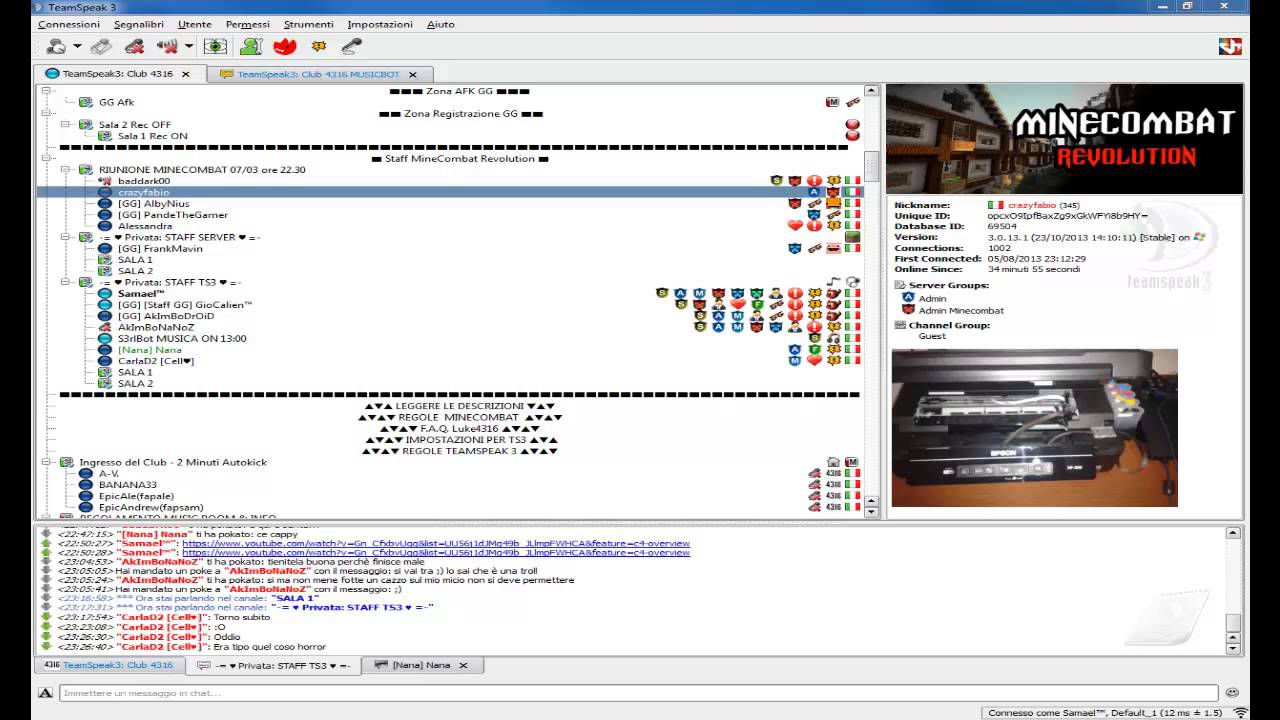
Task: Click the red icon in the toolbar
Action: pos(285,46)
